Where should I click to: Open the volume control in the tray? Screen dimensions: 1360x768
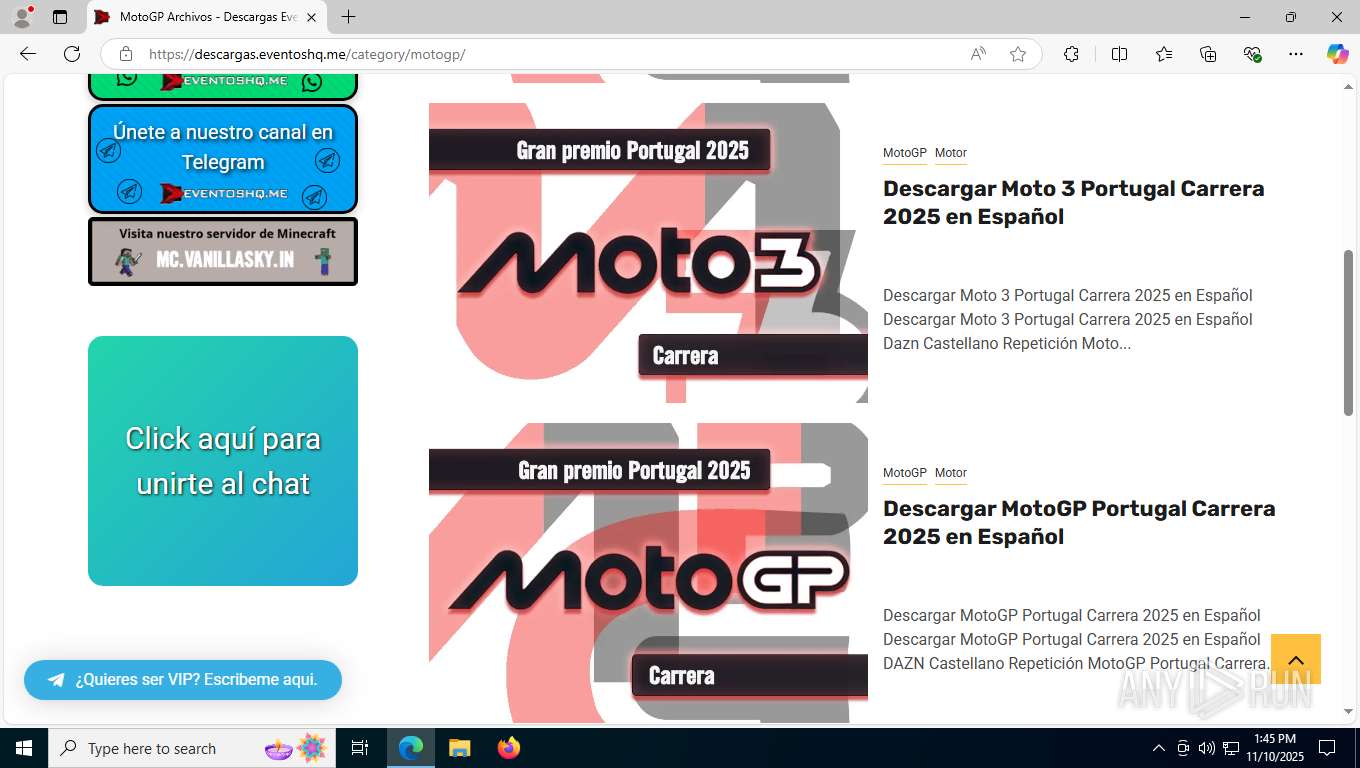1207,748
